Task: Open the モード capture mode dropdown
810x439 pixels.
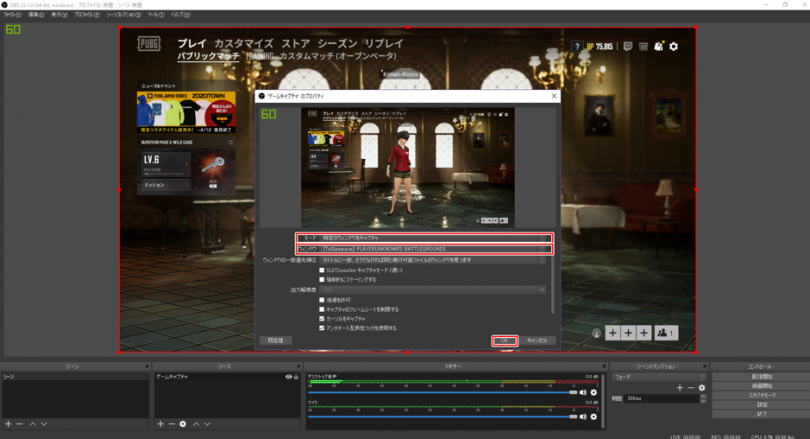Action: [x=433, y=238]
